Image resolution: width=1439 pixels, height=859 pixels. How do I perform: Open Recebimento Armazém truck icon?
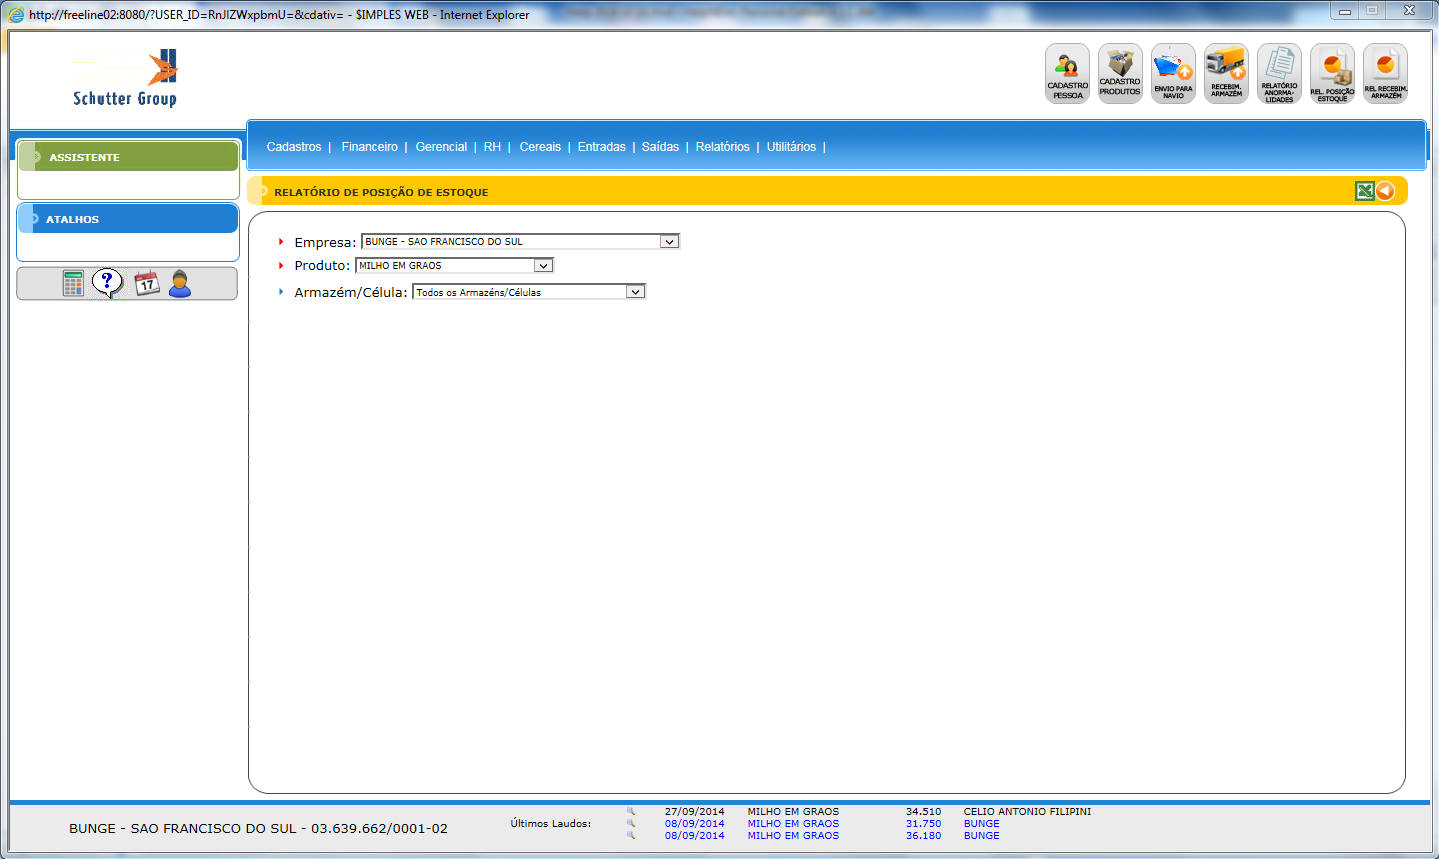(1226, 73)
